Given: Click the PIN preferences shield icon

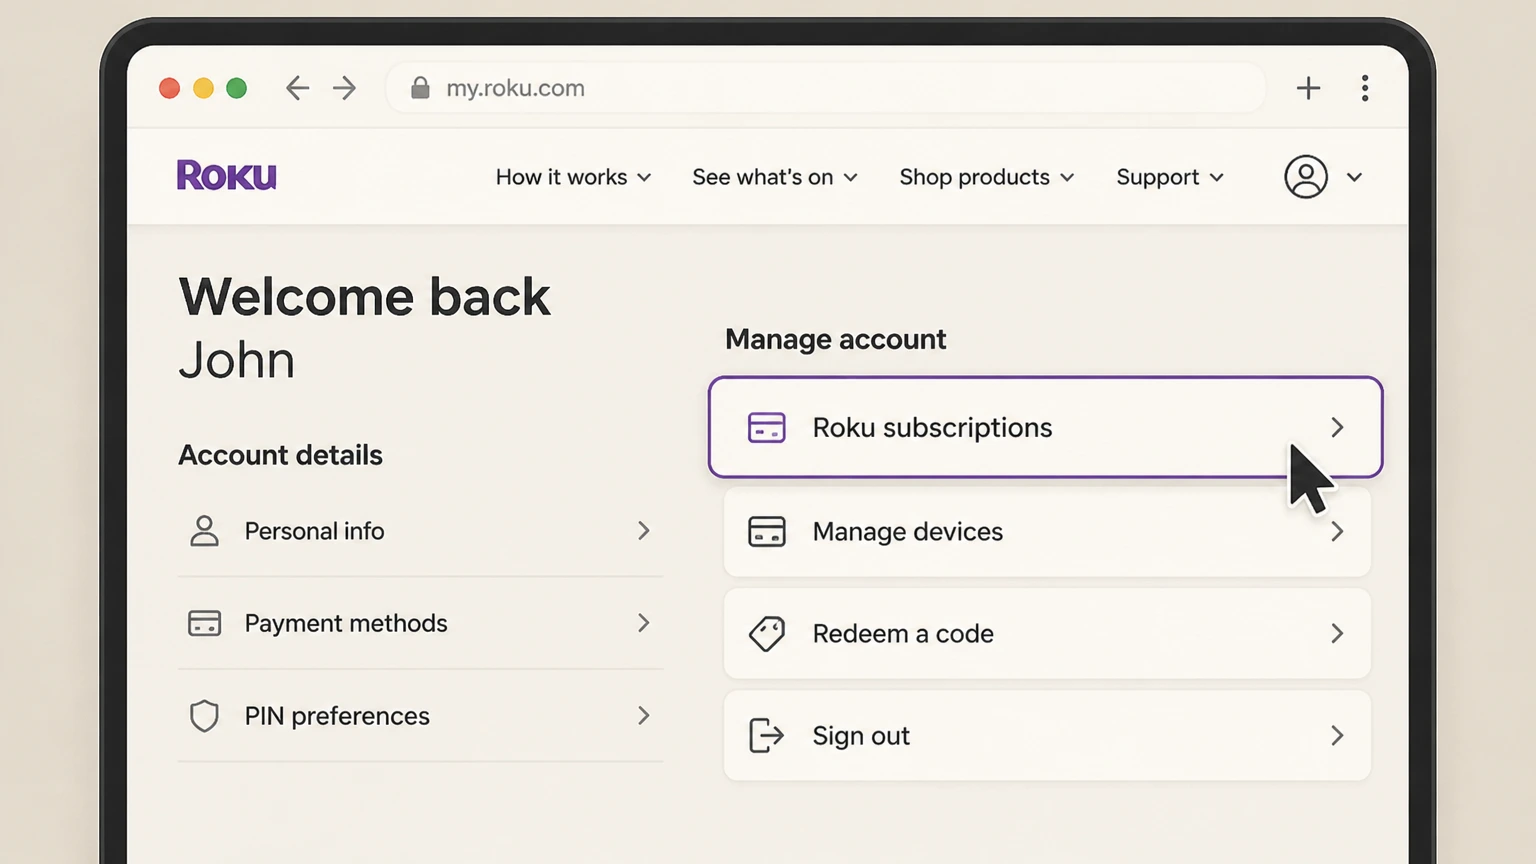Looking at the screenshot, I should pyautogui.click(x=204, y=716).
